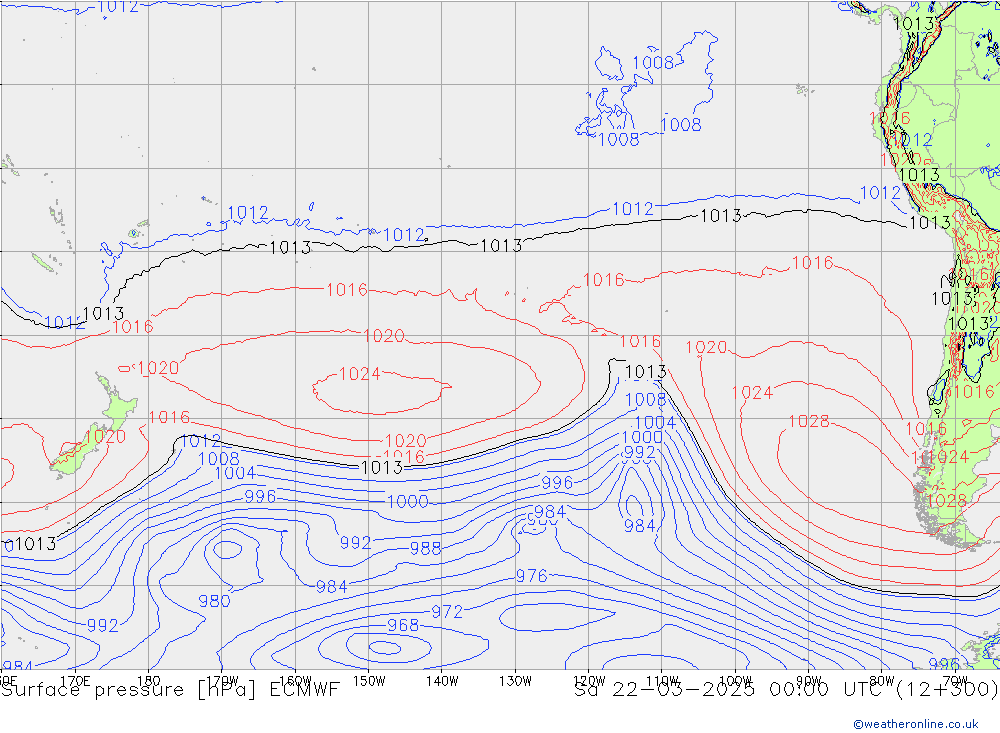
Task: Click the 980 low pressure label
Action: tap(214, 601)
